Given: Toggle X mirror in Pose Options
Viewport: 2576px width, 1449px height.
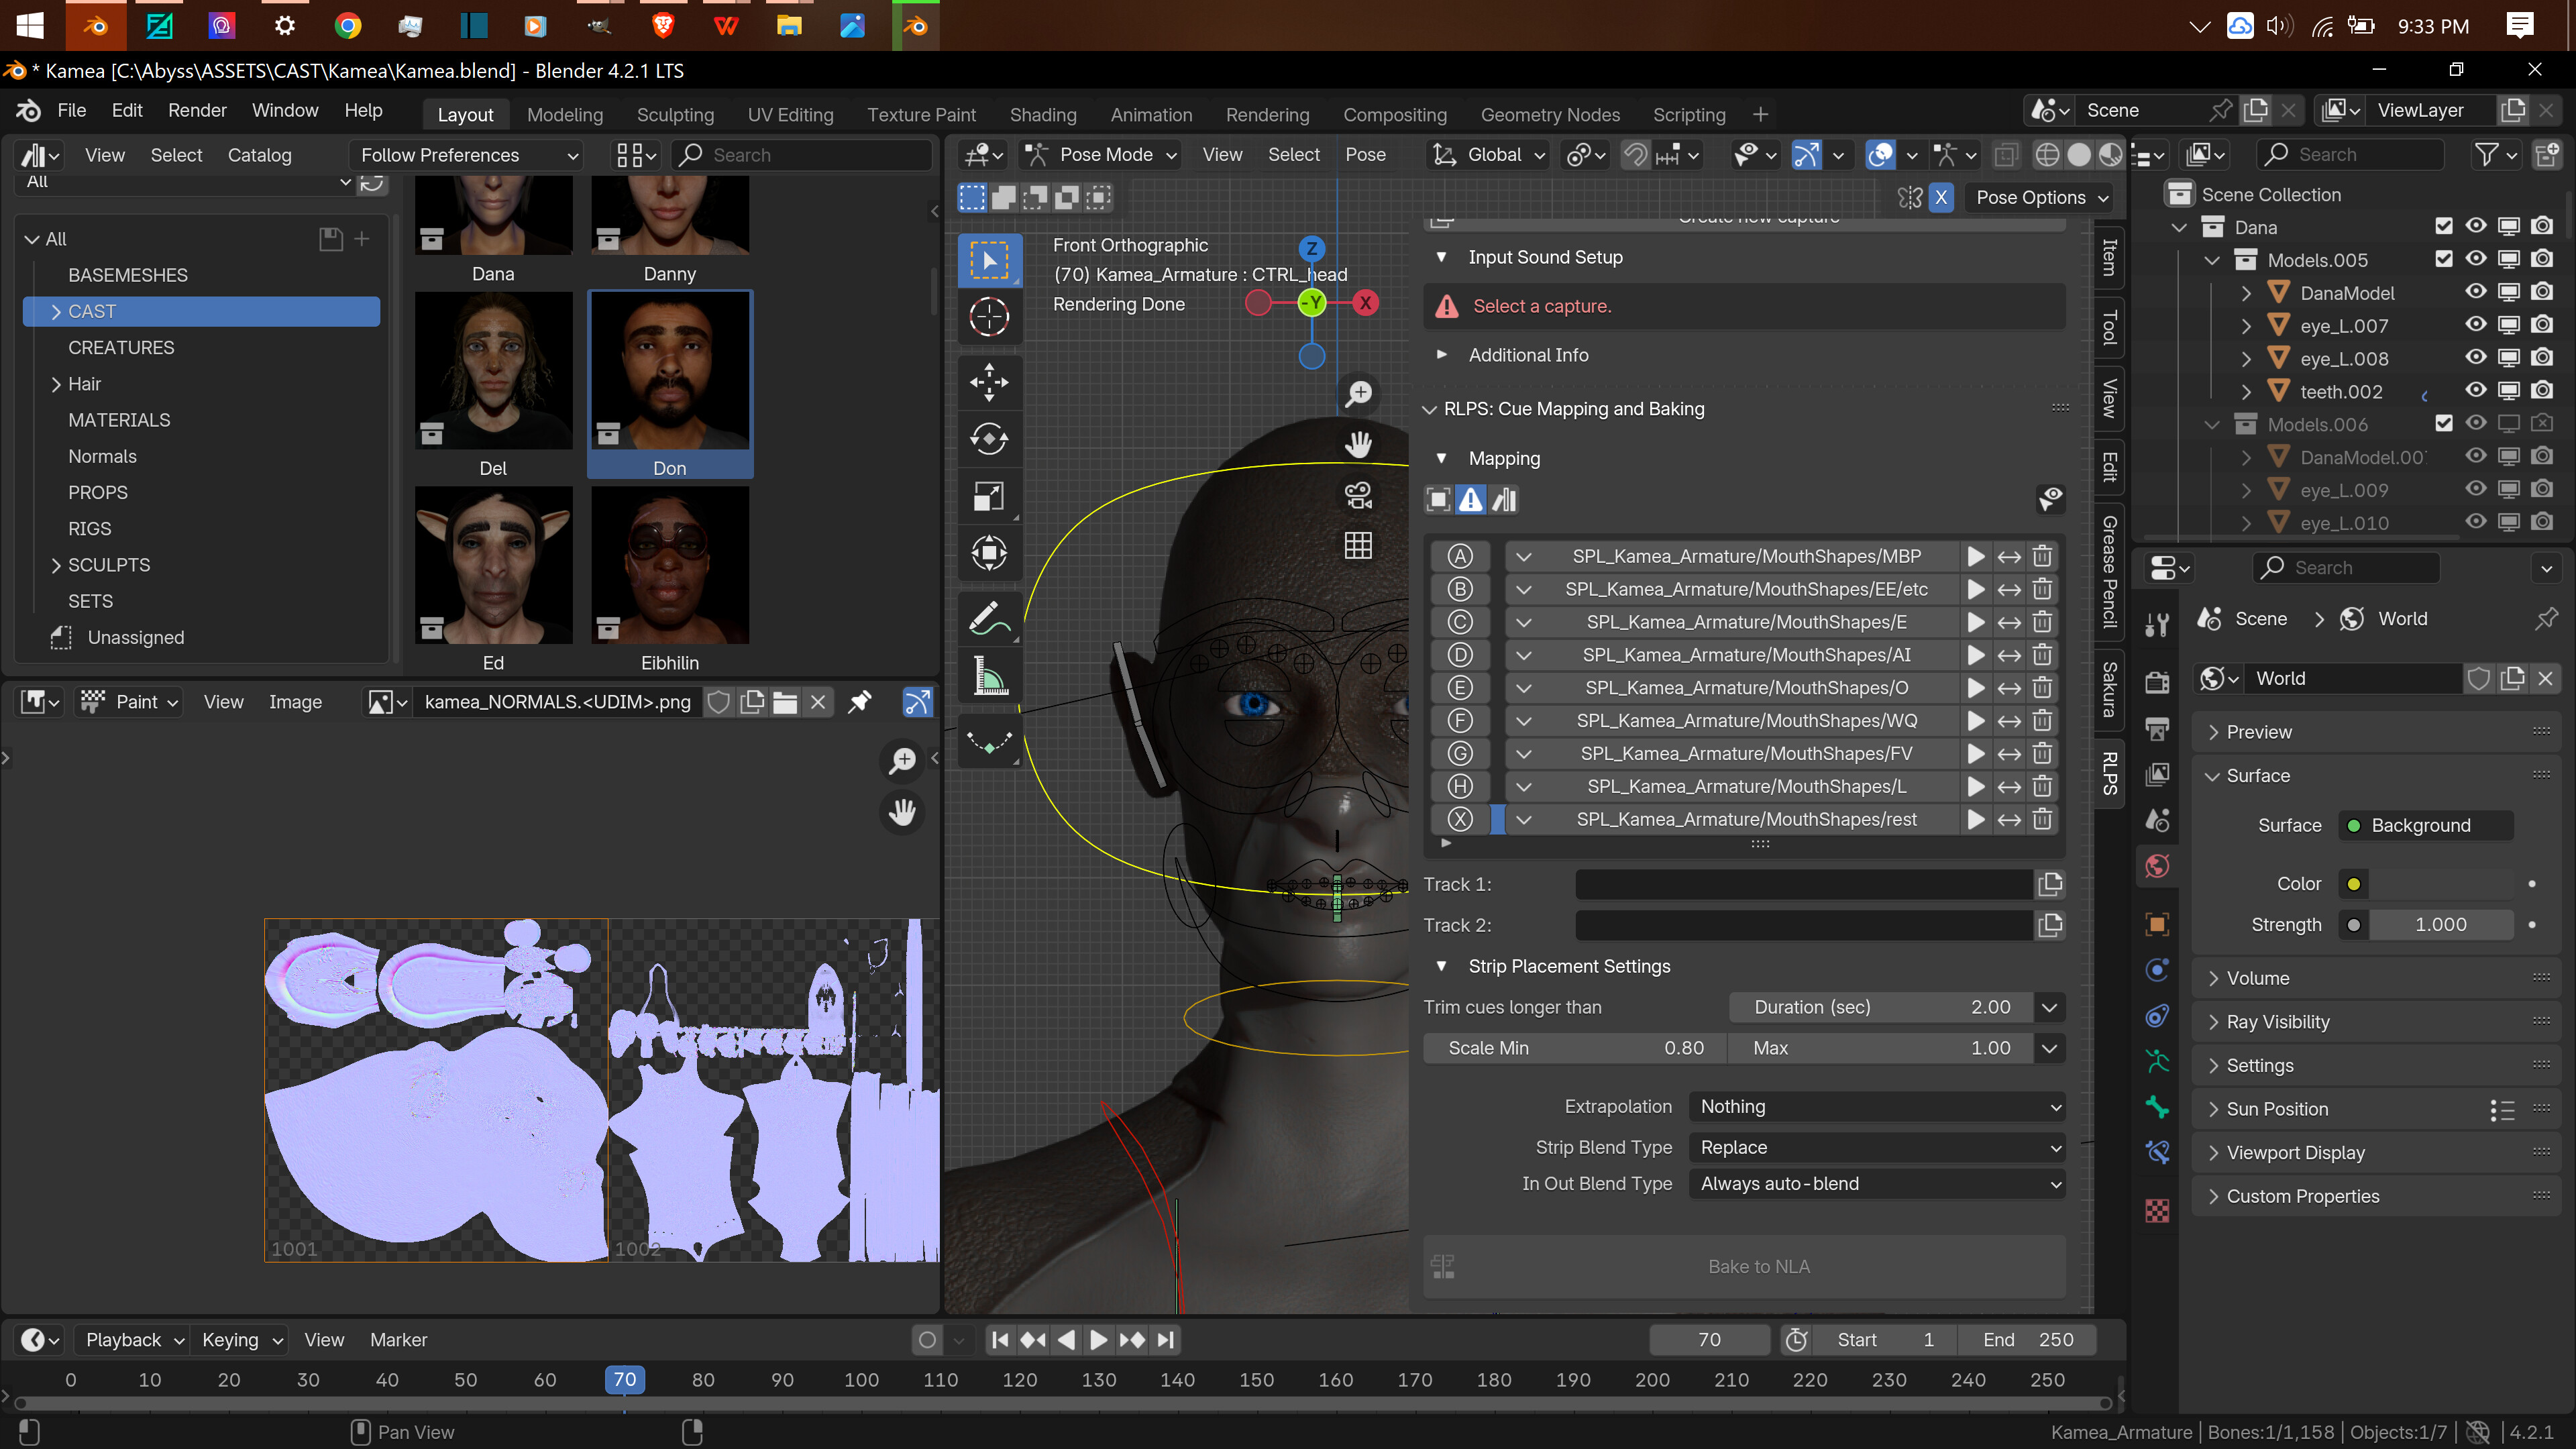Looking at the screenshot, I should click(x=1941, y=197).
